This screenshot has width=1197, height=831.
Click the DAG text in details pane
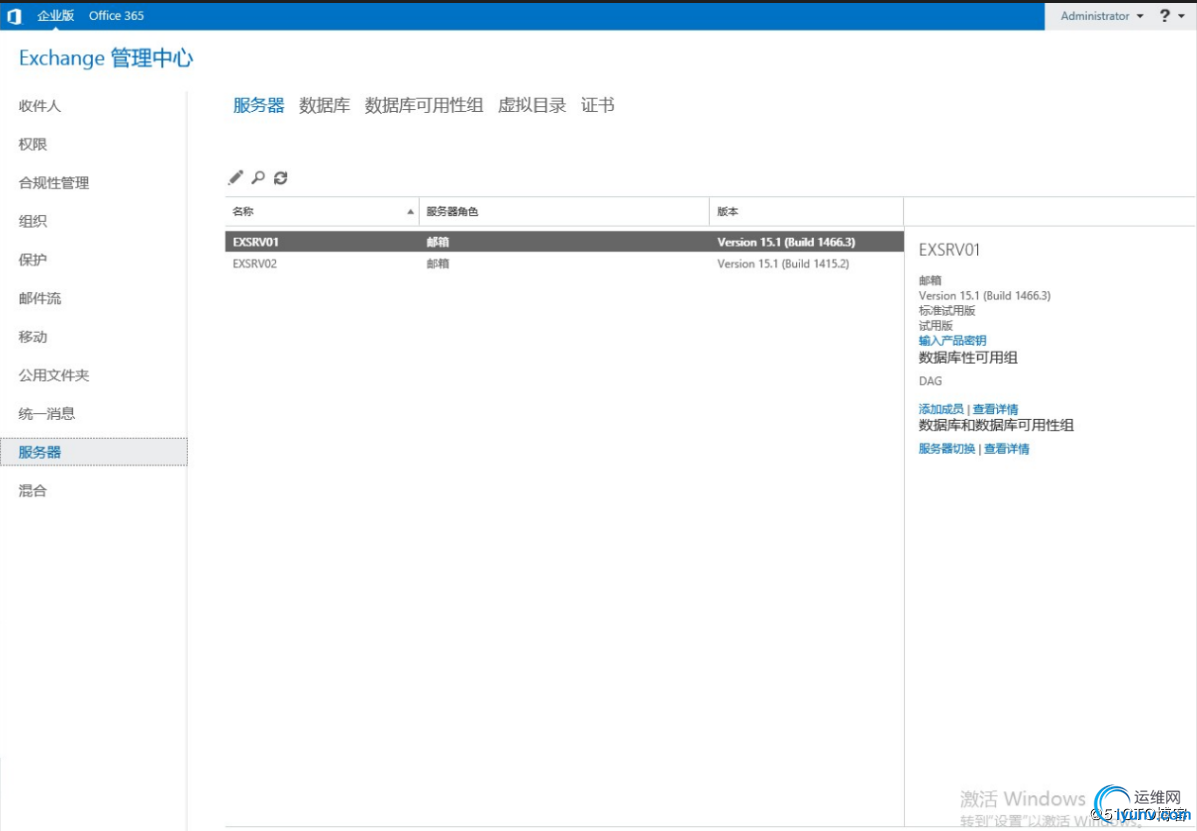930,381
